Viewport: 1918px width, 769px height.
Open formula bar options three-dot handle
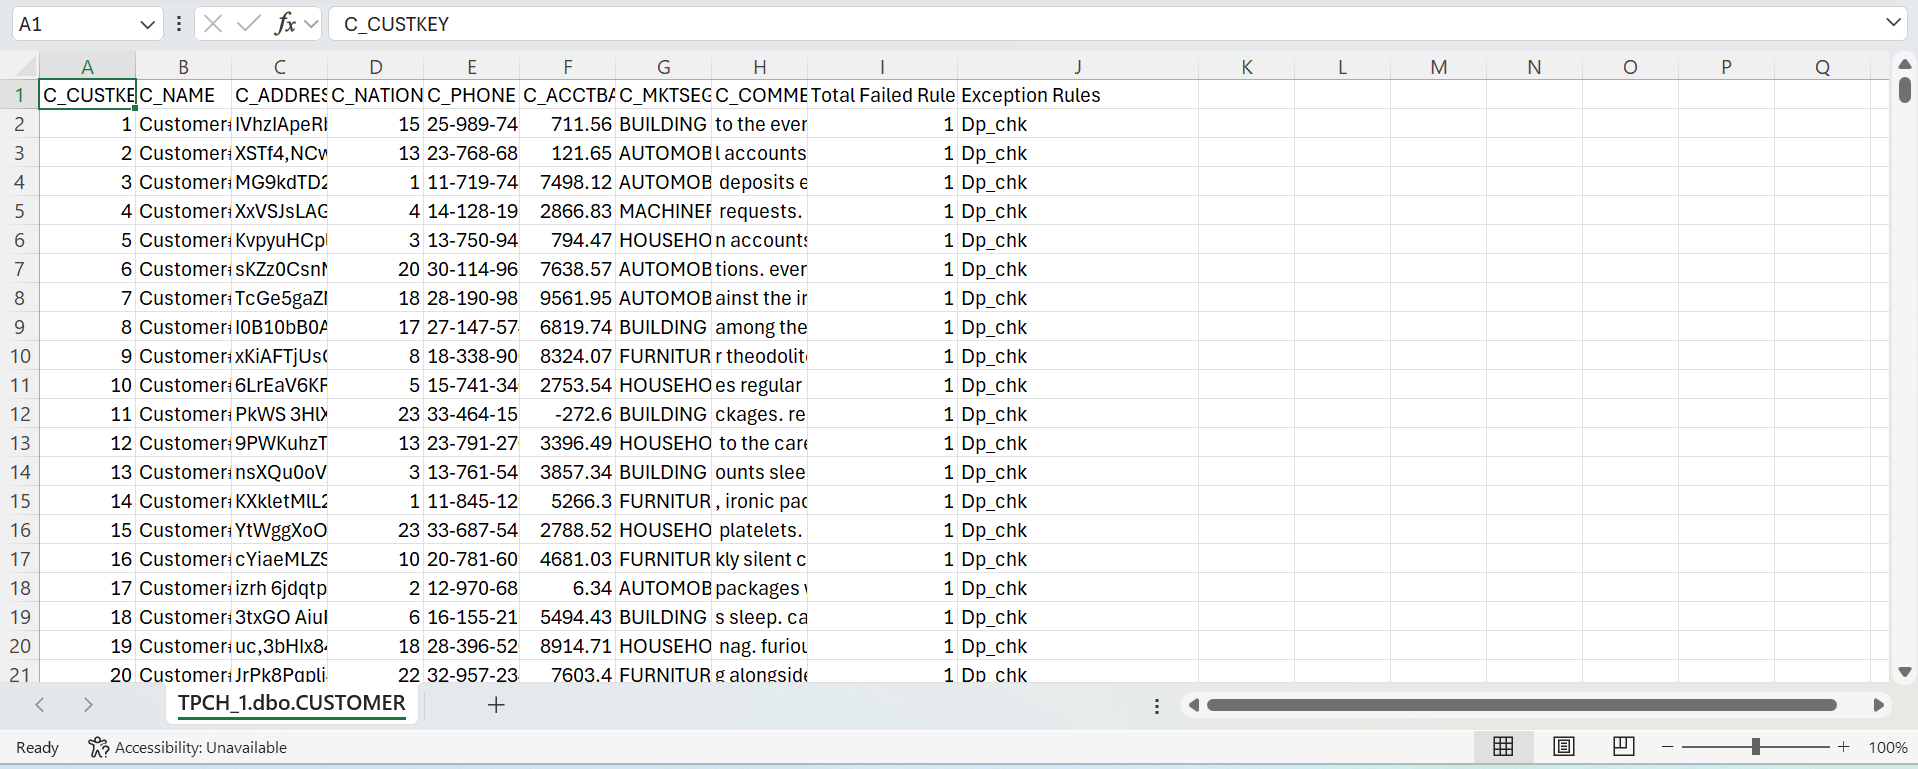point(178,24)
